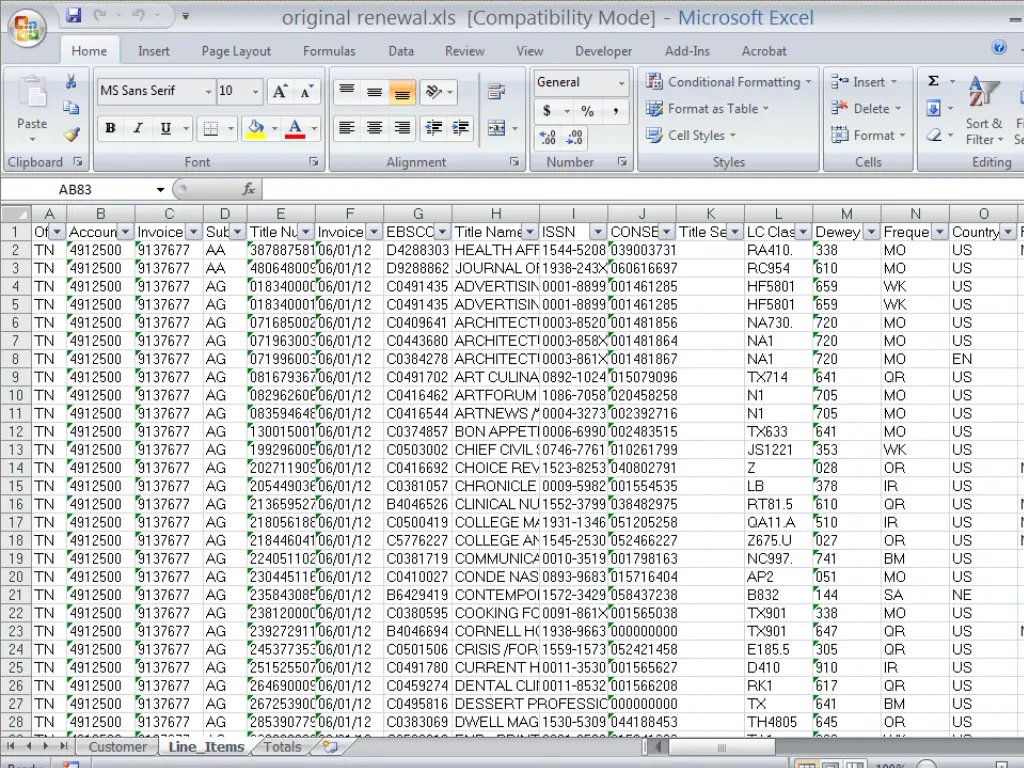
Task: Click Merge and Center icon
Action: pos(496,128)
